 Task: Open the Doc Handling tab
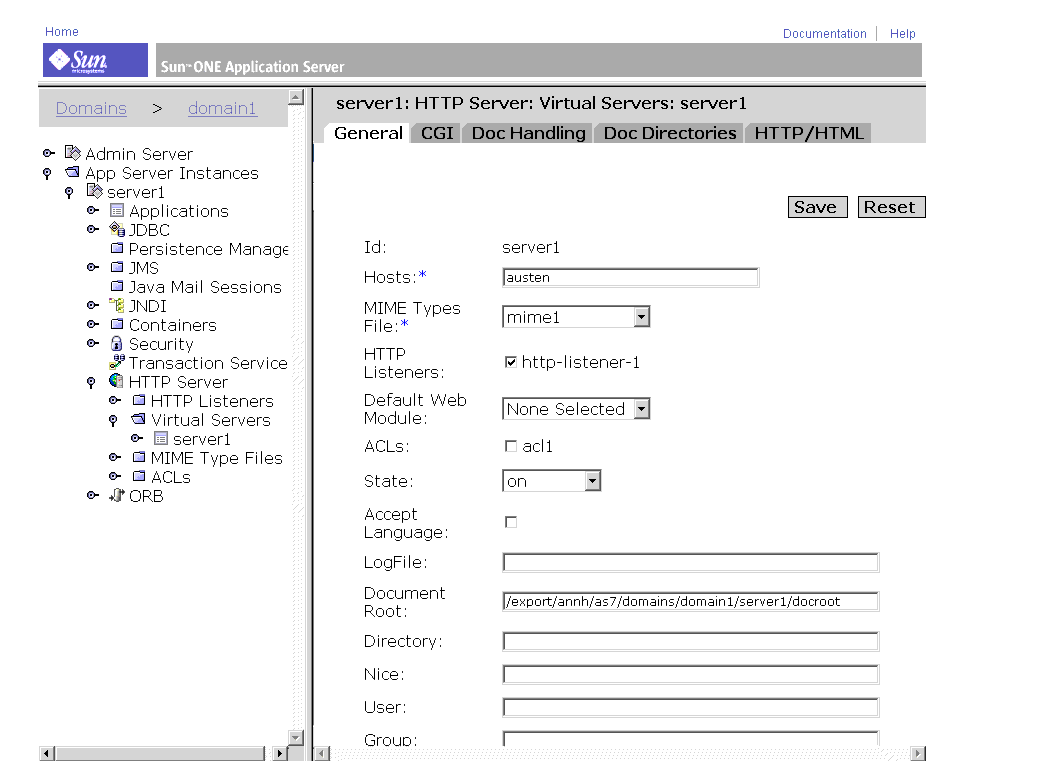point(528,133)
